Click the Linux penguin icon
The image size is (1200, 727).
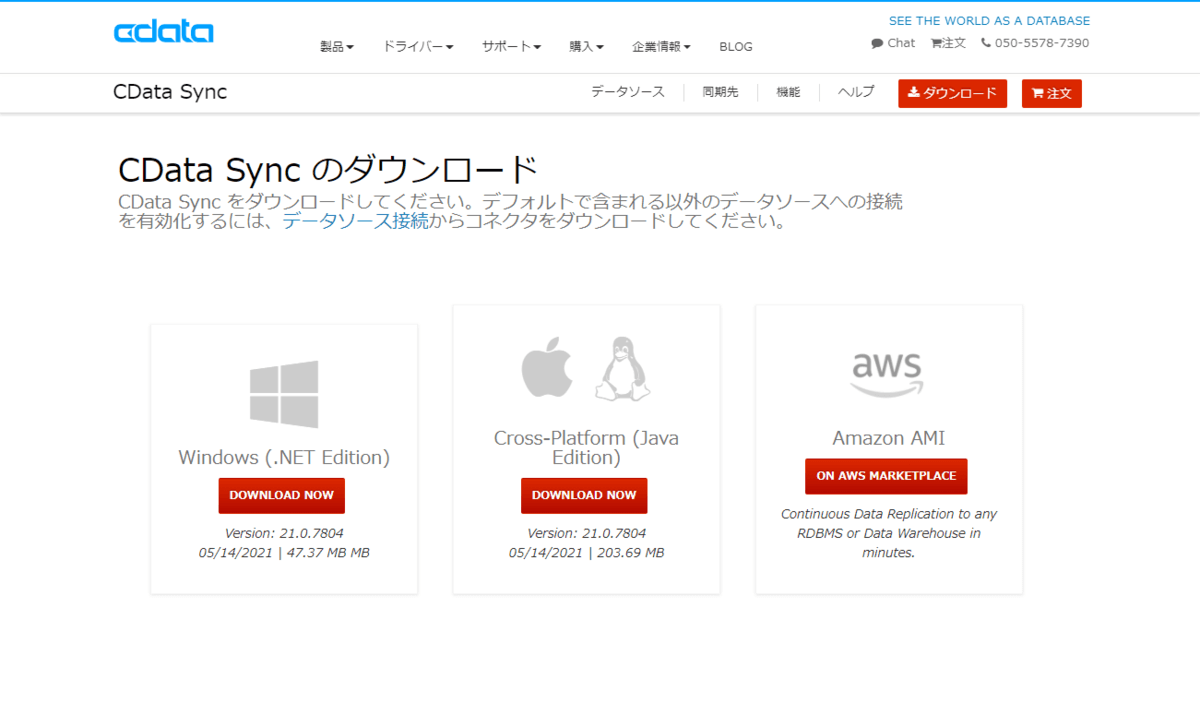pyautogui.click(x=622, y=369)
